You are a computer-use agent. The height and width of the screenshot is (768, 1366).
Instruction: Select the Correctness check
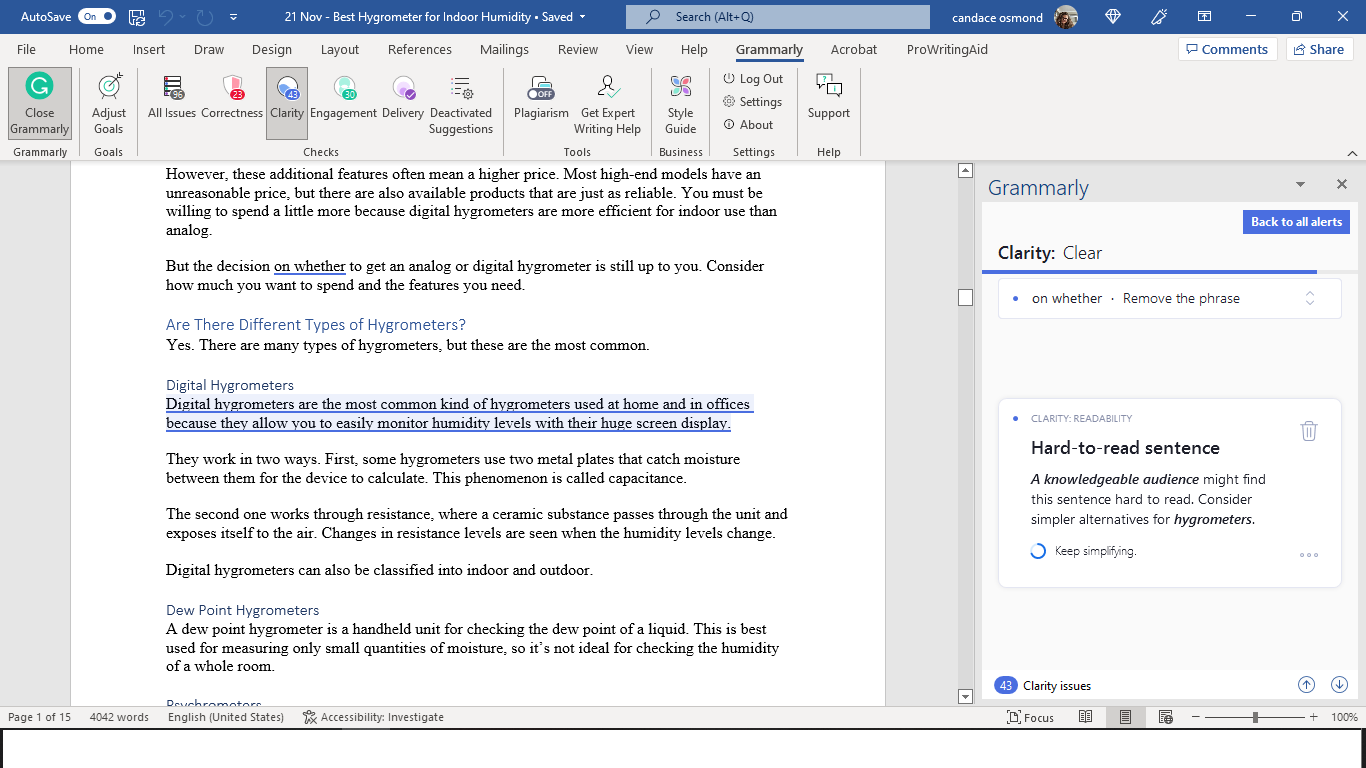point(232,98)
